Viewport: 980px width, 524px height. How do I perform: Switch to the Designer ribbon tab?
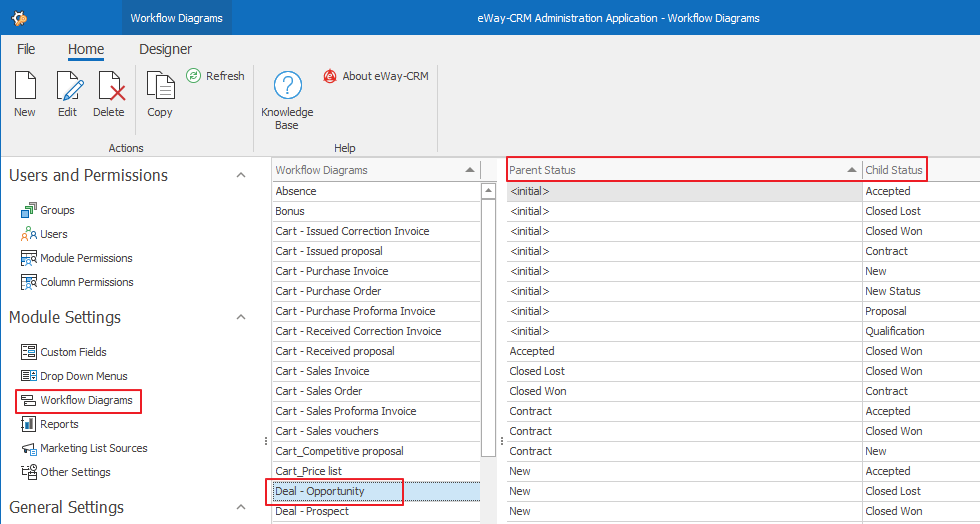[x=166, y=49]
